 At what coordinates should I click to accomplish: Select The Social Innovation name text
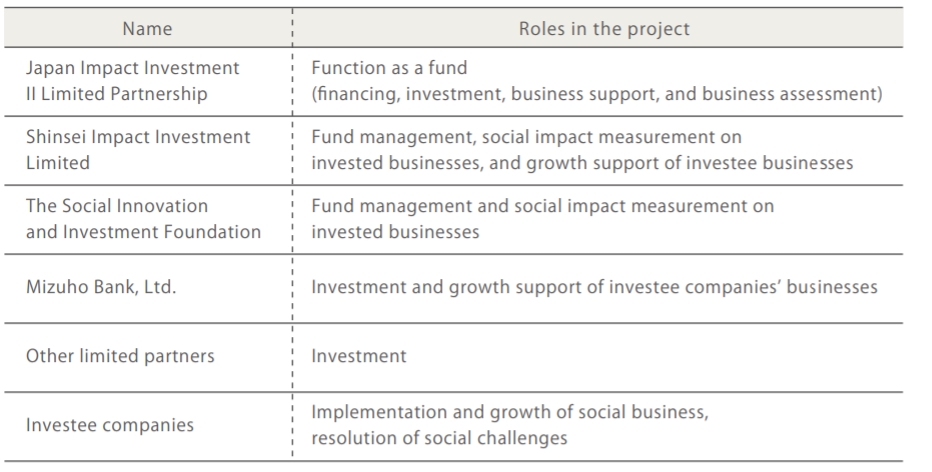[x=117, y=206]
